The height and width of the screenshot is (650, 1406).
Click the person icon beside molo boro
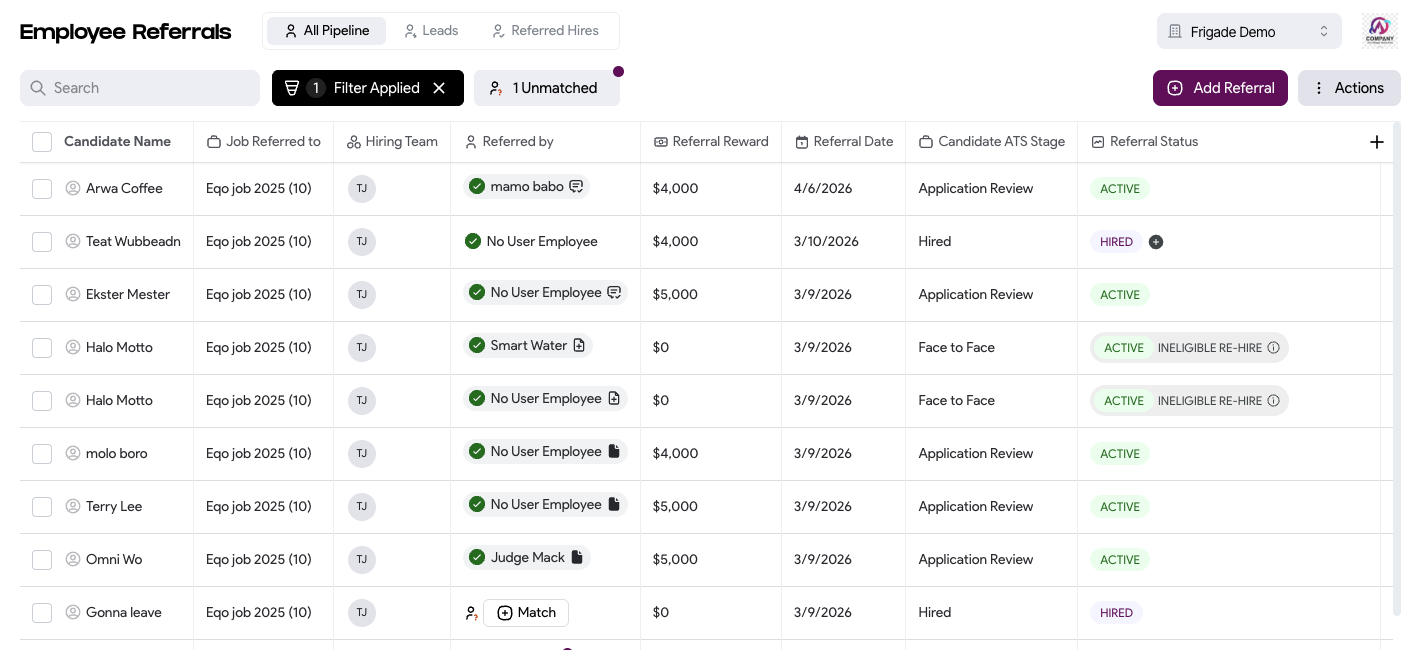(73, 453)
